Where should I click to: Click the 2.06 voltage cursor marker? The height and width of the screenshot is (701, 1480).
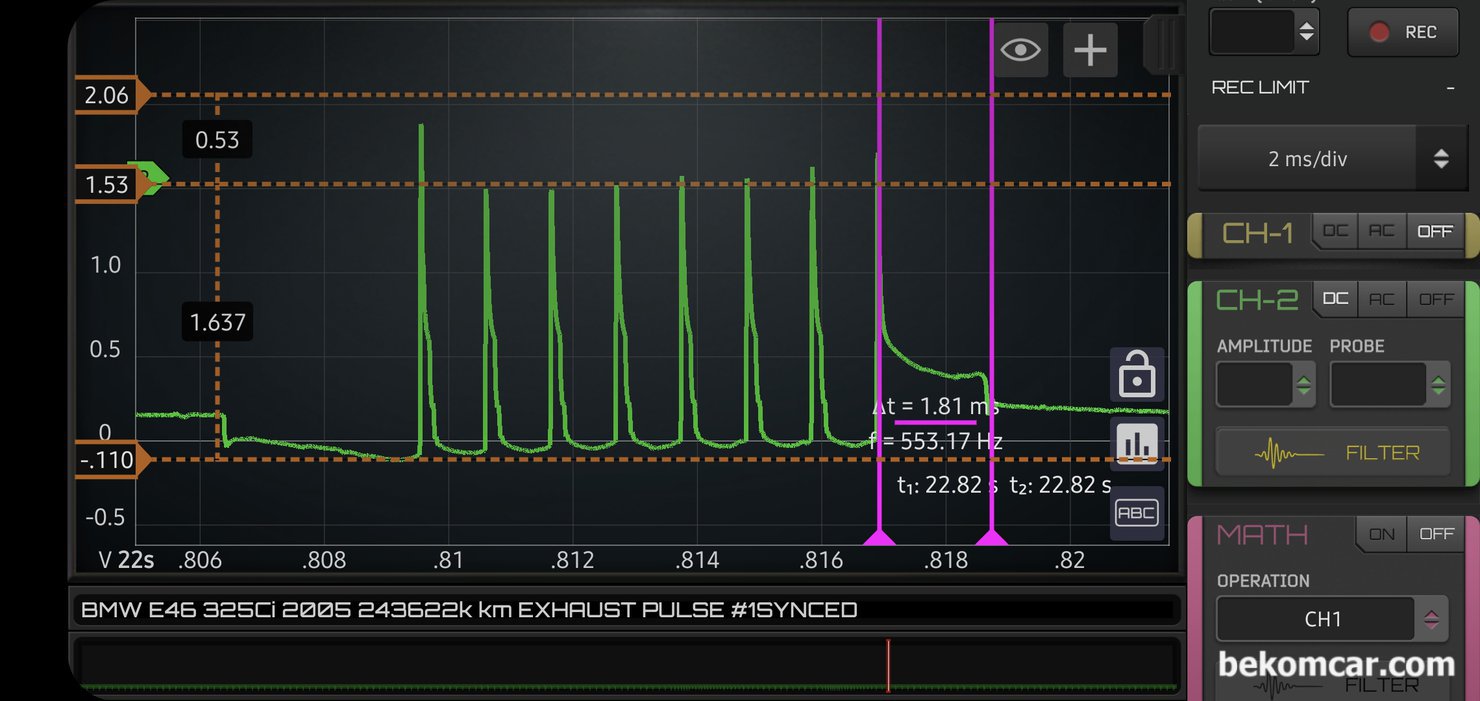click(x=112, y=96)
